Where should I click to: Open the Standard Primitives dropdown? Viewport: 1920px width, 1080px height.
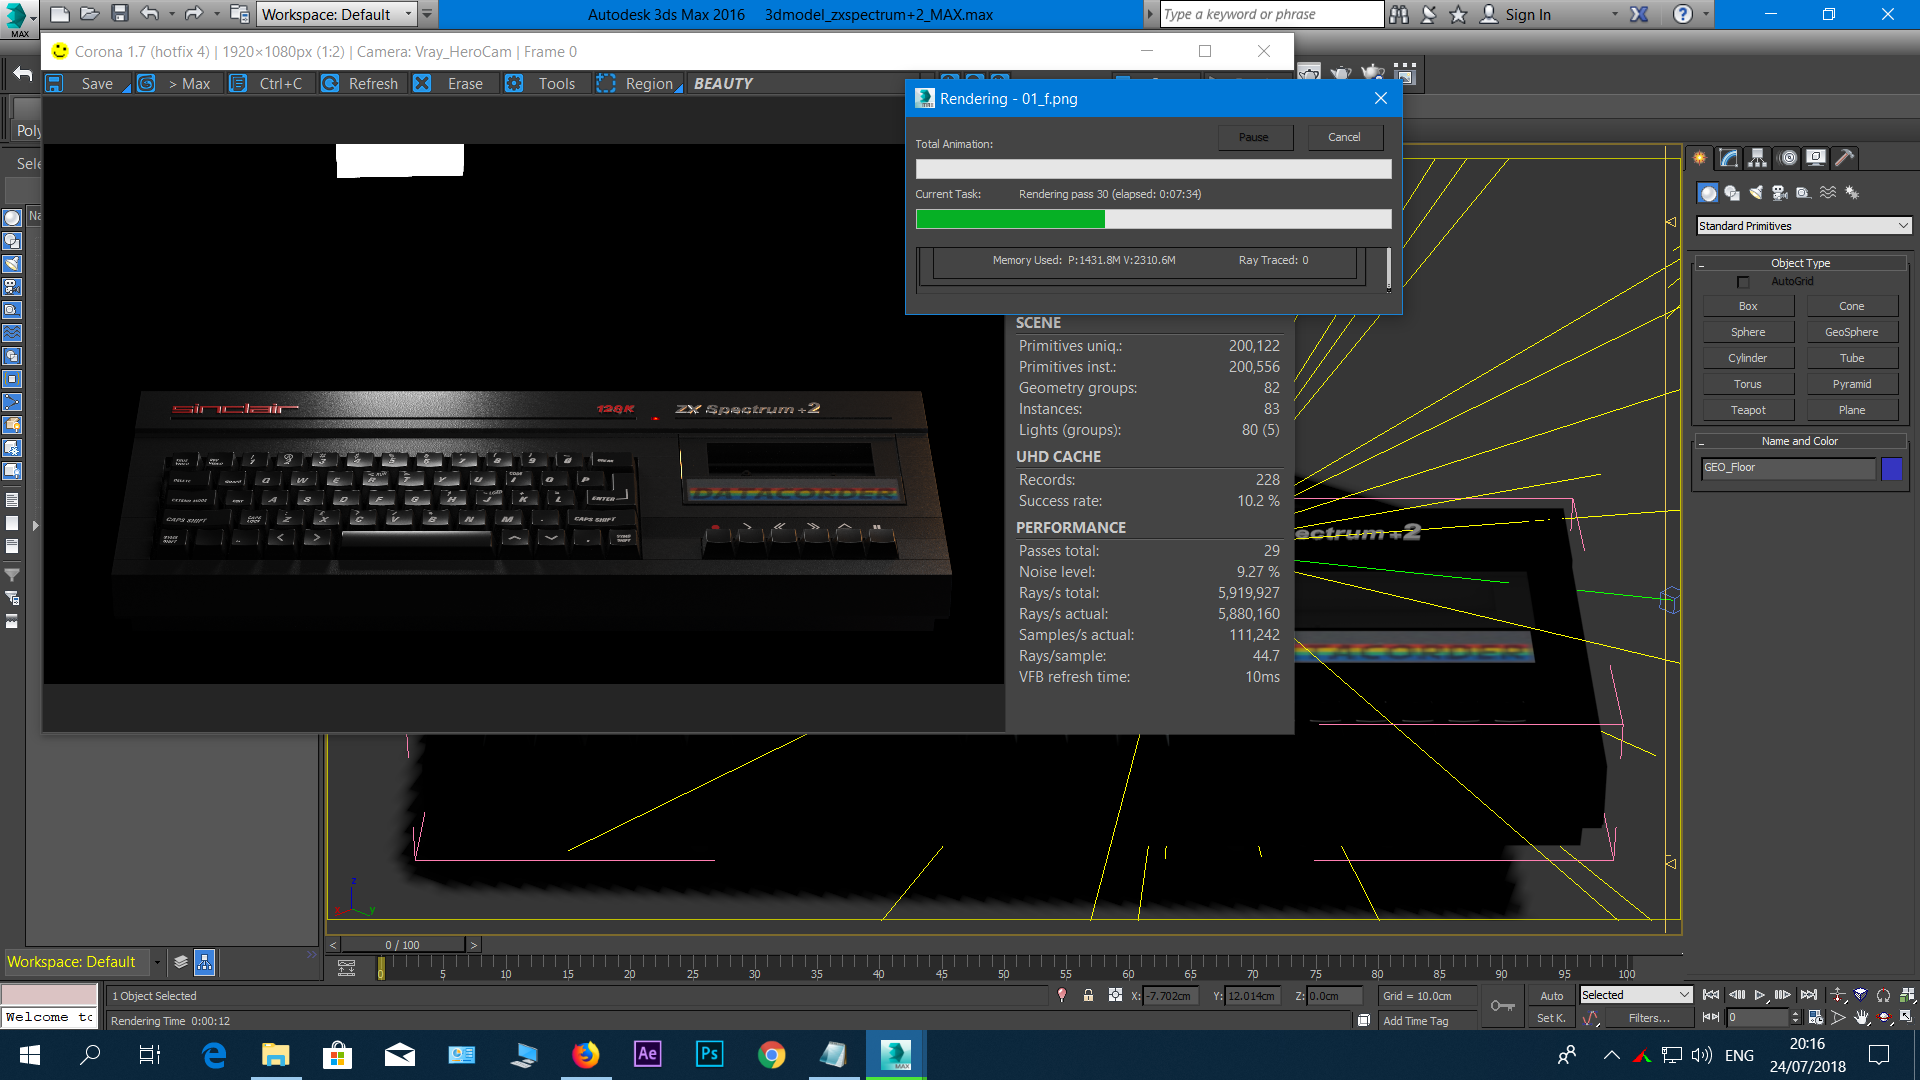1804,226
